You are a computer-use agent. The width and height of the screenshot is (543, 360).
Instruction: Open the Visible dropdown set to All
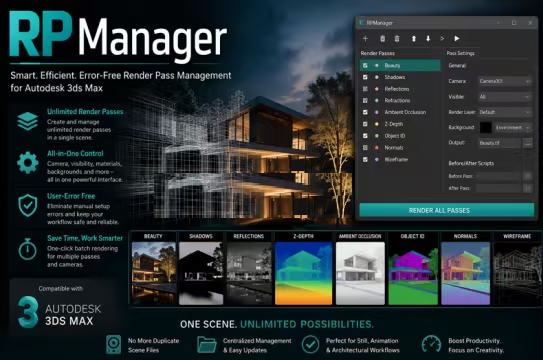point(505,97)
